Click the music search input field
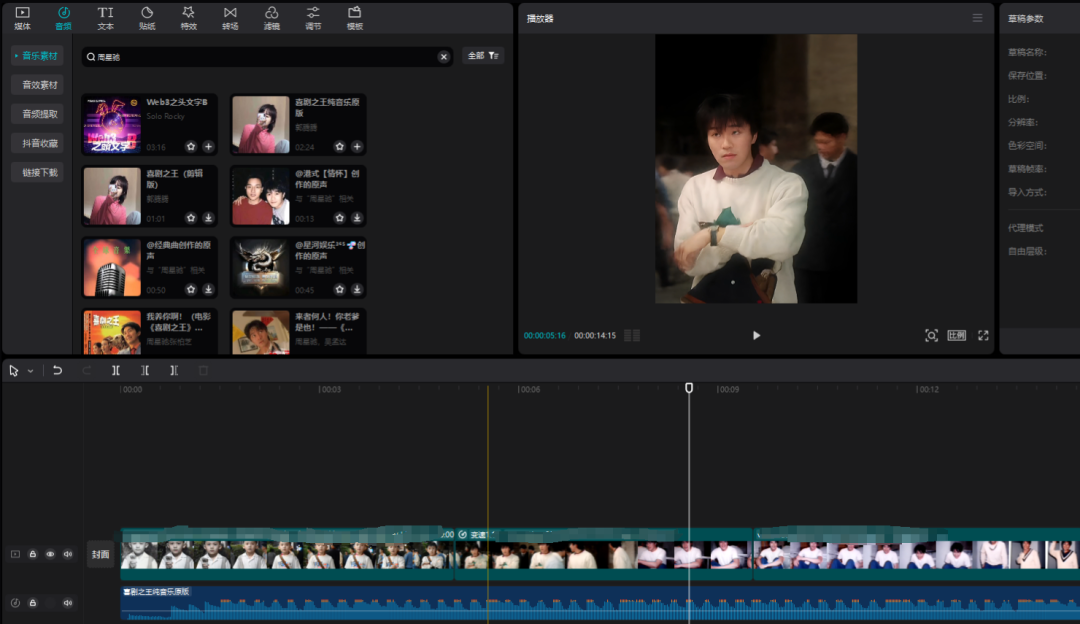 (267, 56)
